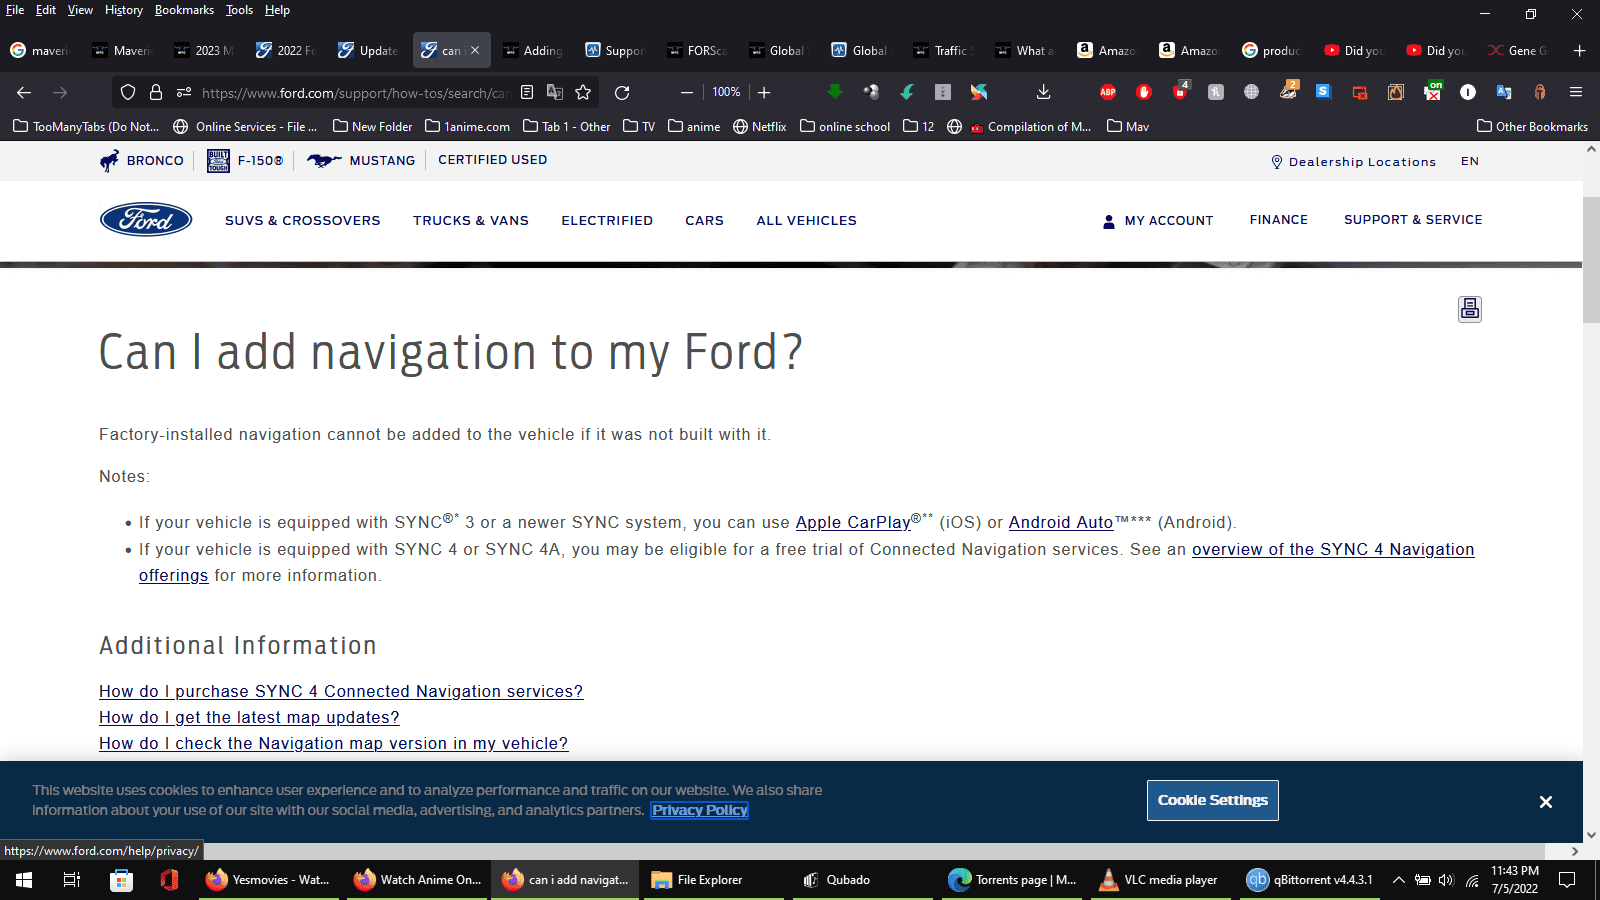Click the browser back arrow
The height and width of the screenshot is (900, 1600).
click(24, 92)
